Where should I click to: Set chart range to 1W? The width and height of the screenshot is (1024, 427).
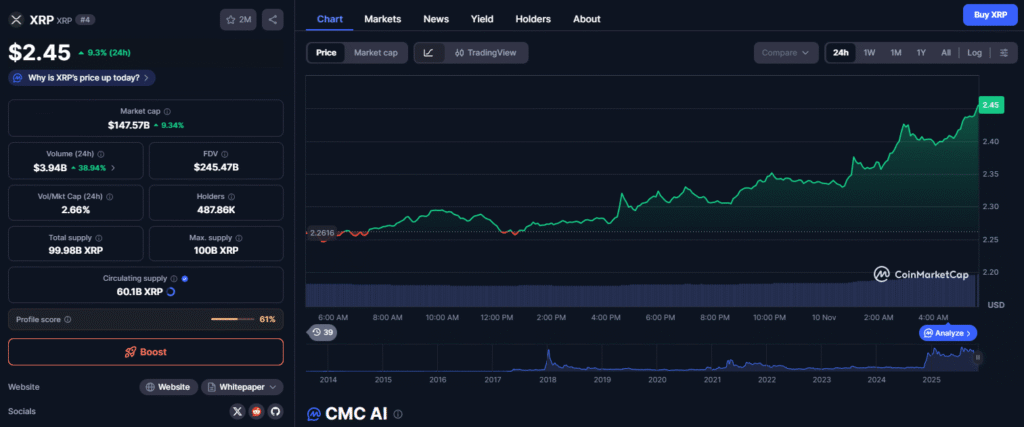pos(869,53)
